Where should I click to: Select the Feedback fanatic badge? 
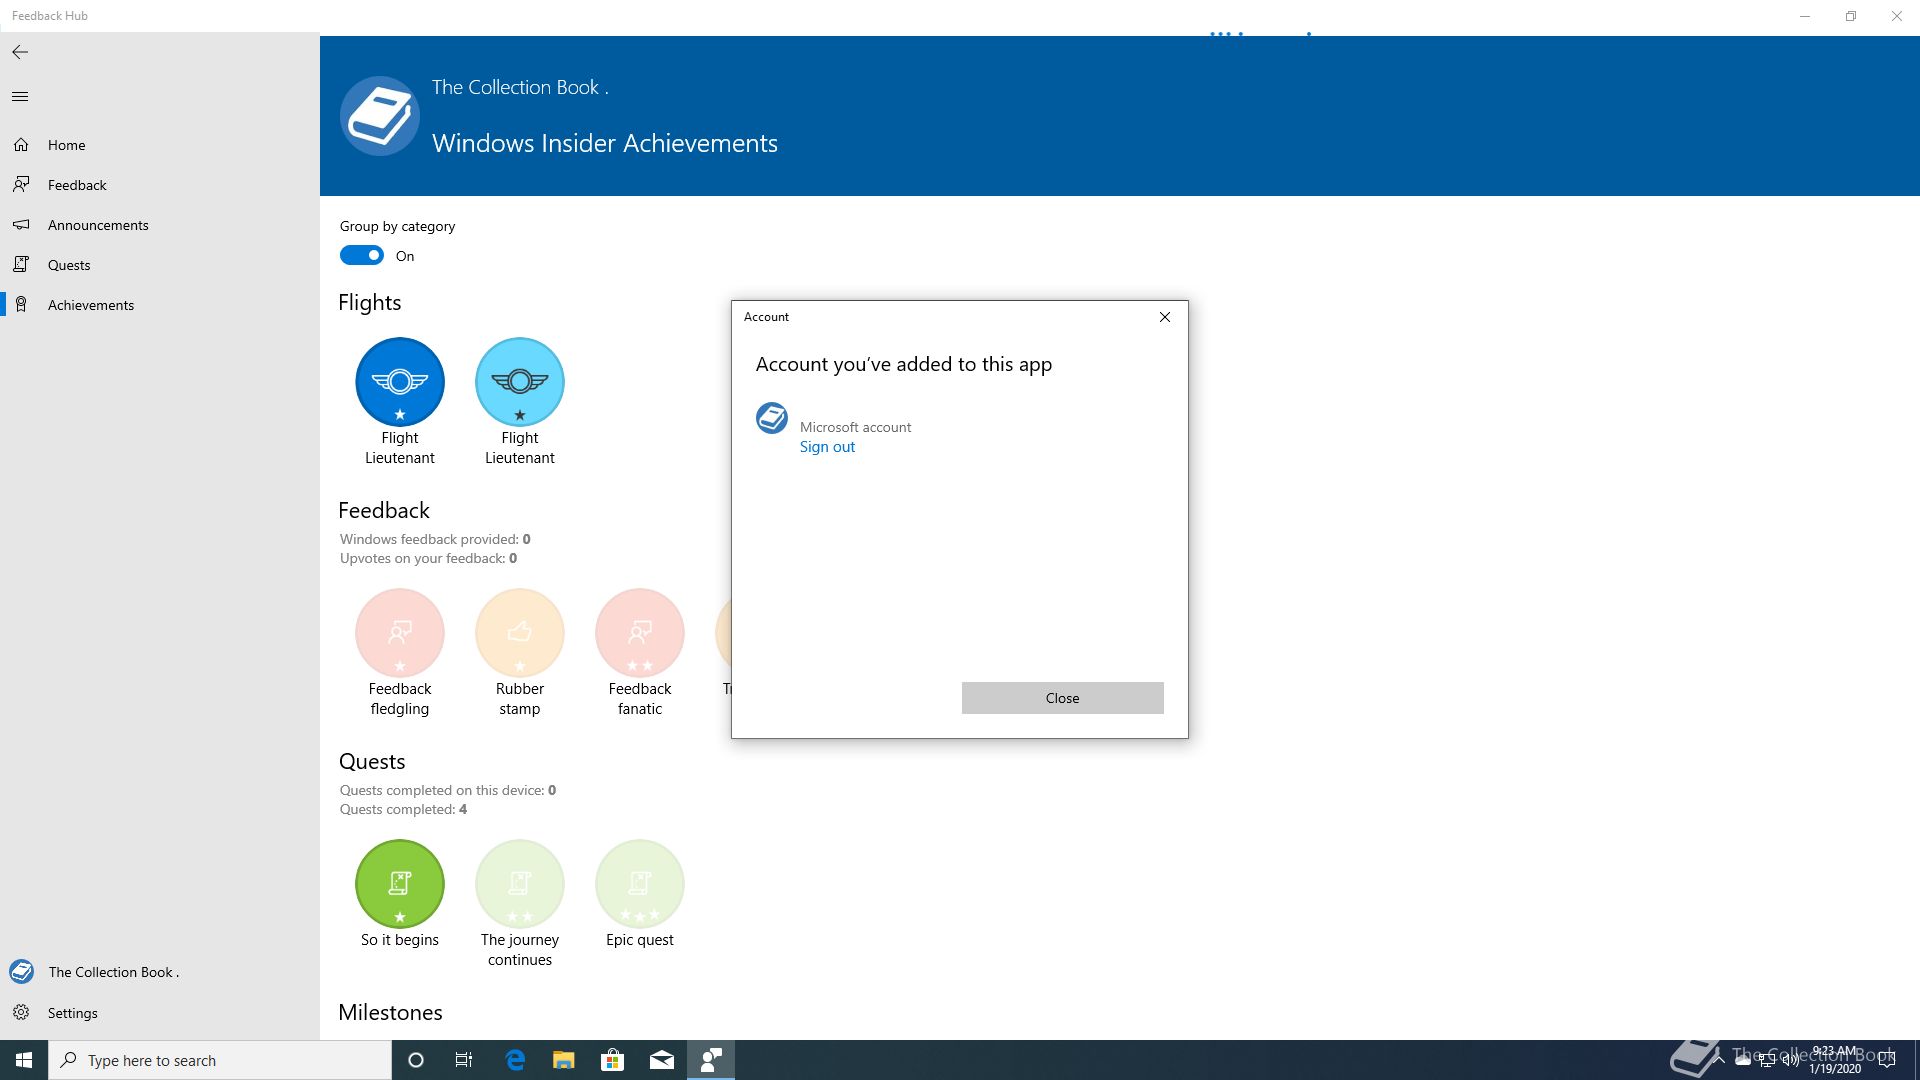[x=640, y=633]
